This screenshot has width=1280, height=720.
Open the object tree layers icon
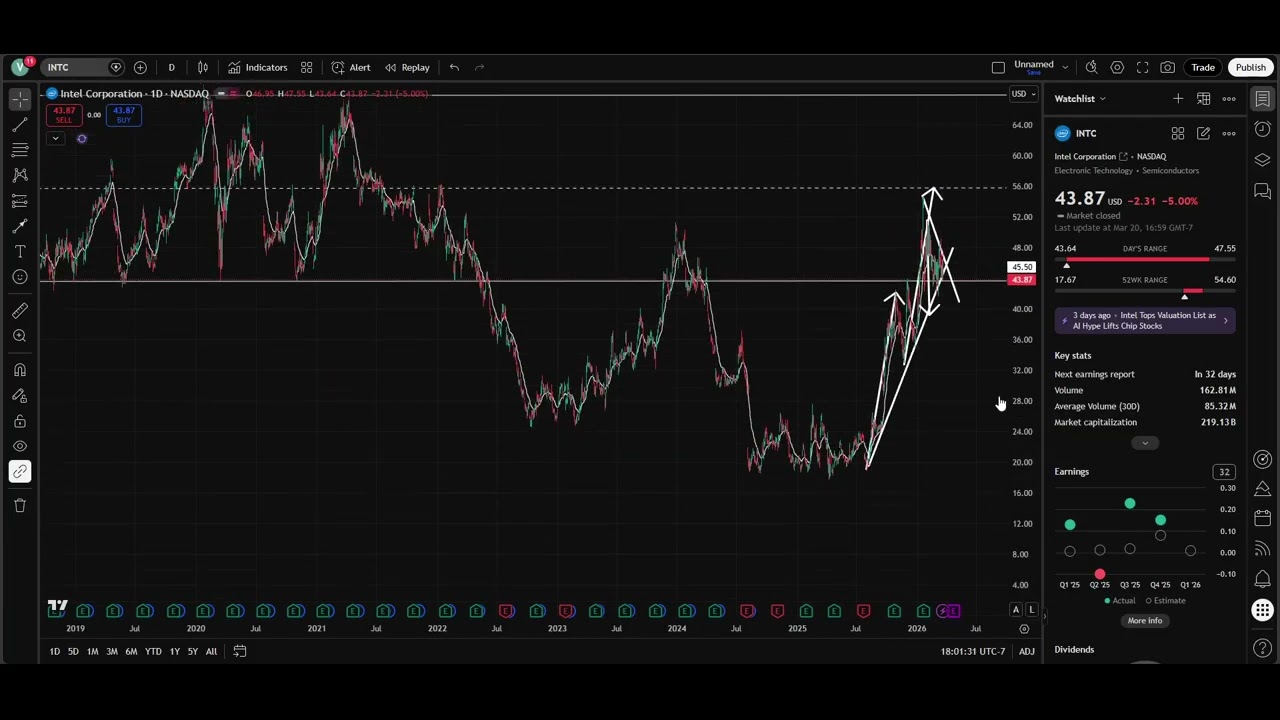[x=1263, y=160]
